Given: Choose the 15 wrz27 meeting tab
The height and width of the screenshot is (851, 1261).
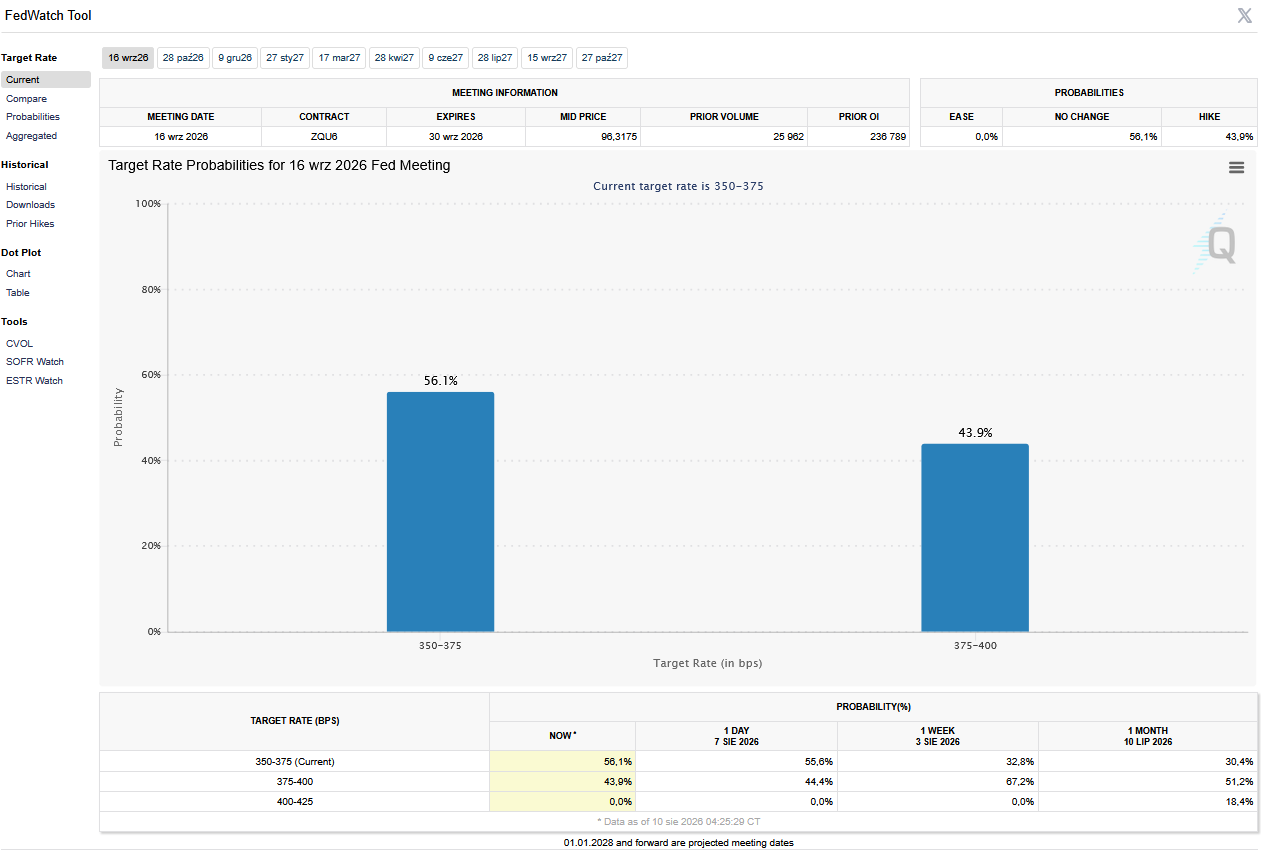Looking at the screenshot, I should pyautogui.click(x=547, y=58).
